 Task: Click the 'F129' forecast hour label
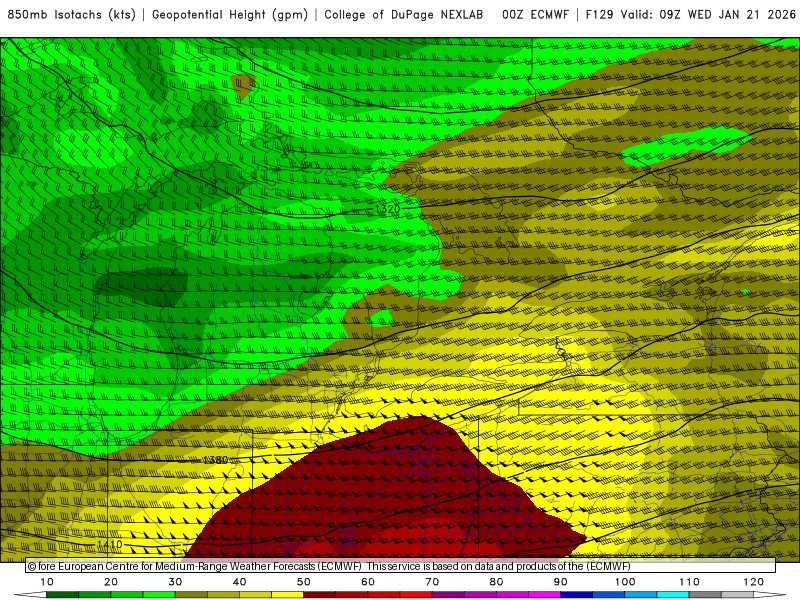599,15
